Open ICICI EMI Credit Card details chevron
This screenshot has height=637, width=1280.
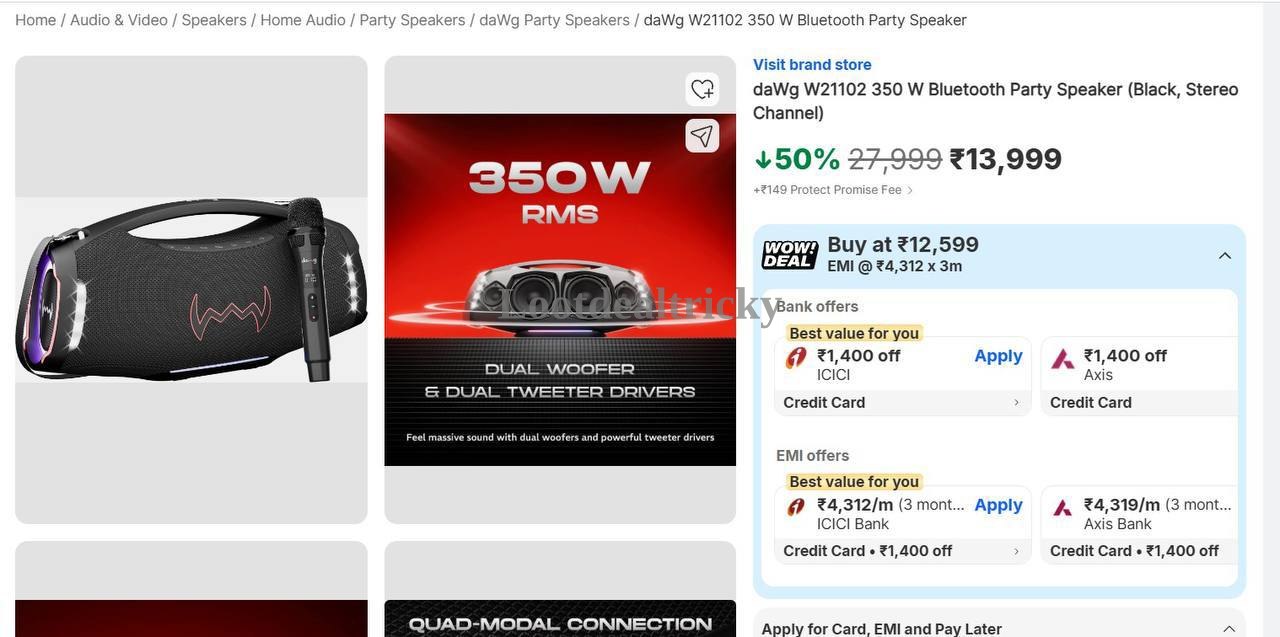click(x=1016, y=551)
